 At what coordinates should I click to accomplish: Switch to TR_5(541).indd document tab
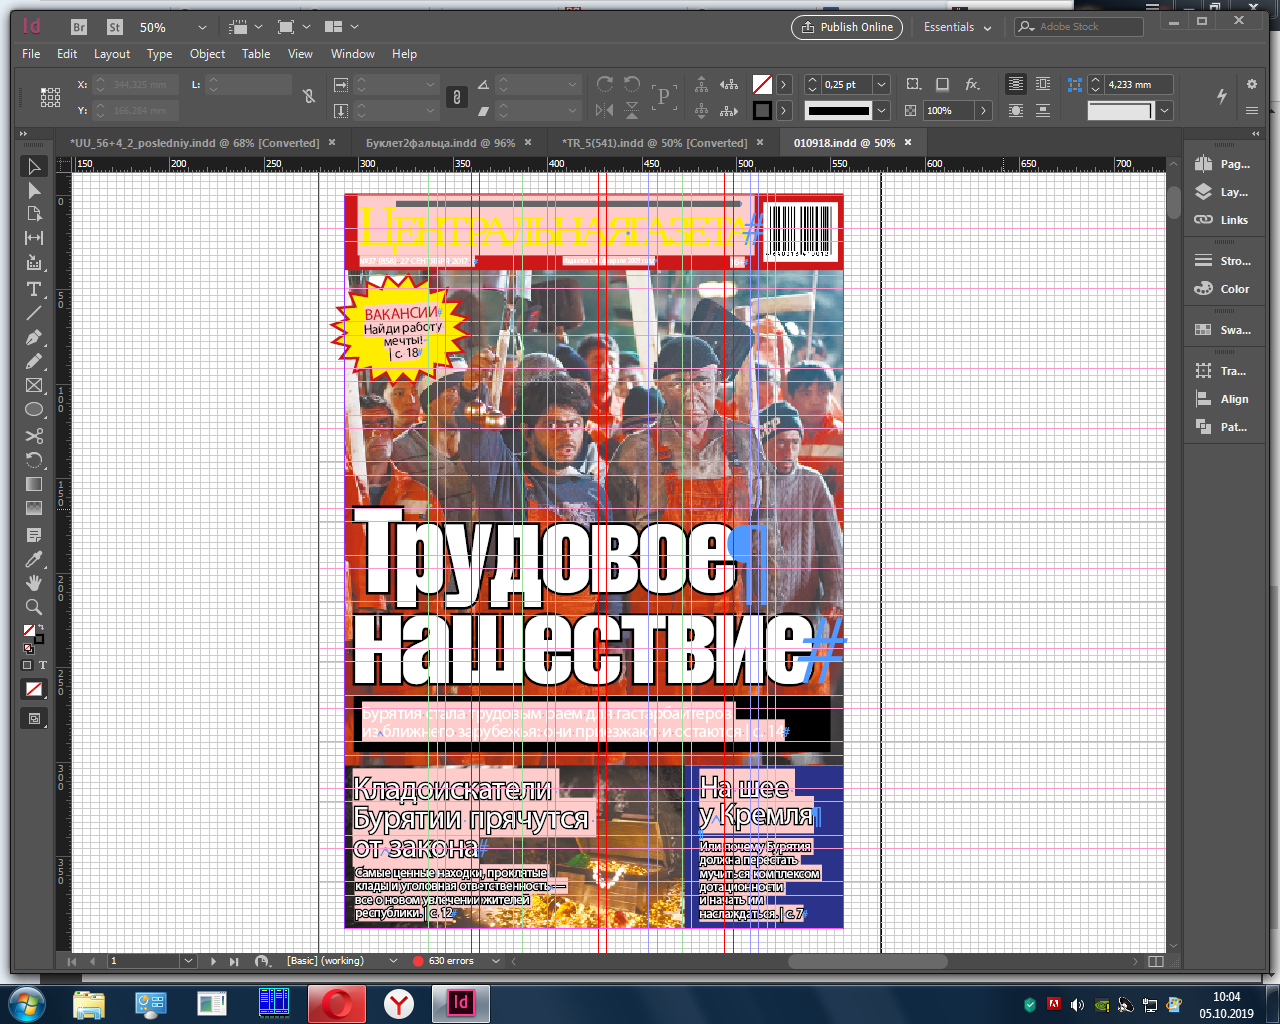point(655,143)
